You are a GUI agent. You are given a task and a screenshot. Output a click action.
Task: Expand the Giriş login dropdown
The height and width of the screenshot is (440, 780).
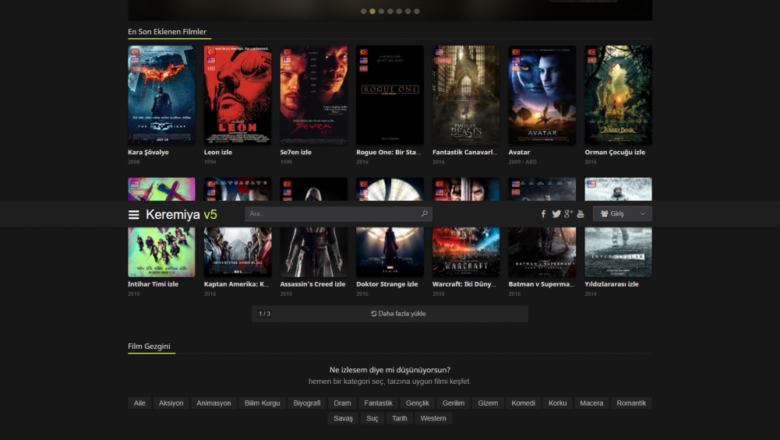[x=622, y=214]
